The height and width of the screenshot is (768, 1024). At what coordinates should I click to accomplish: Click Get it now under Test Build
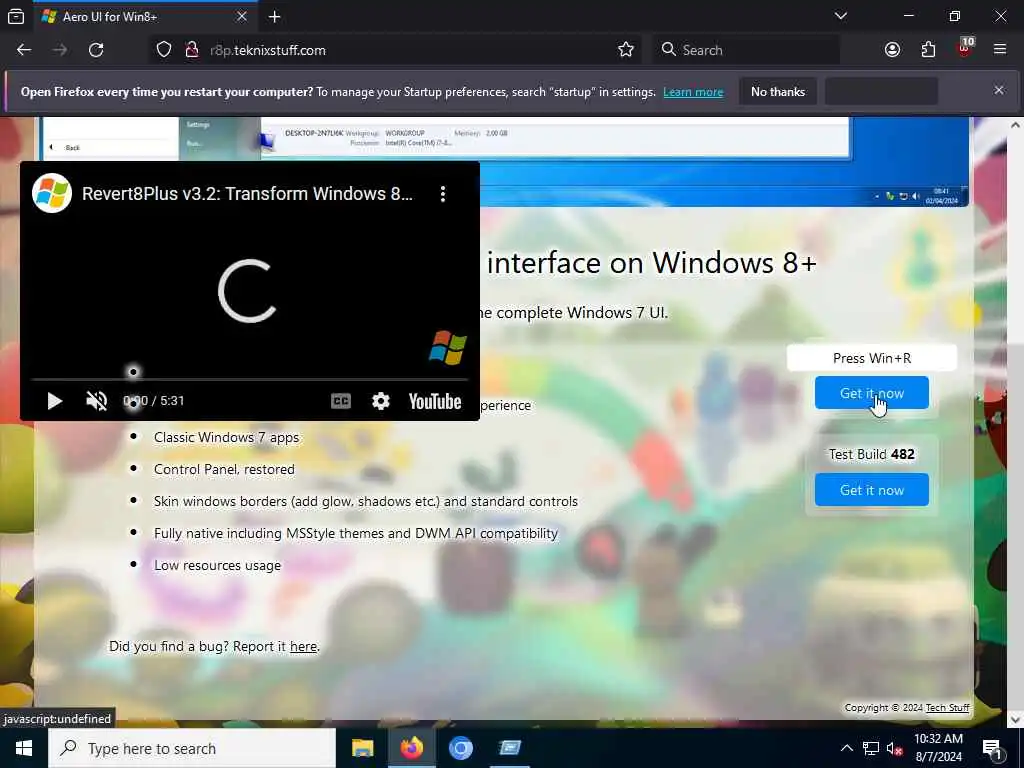coord(871,490)
